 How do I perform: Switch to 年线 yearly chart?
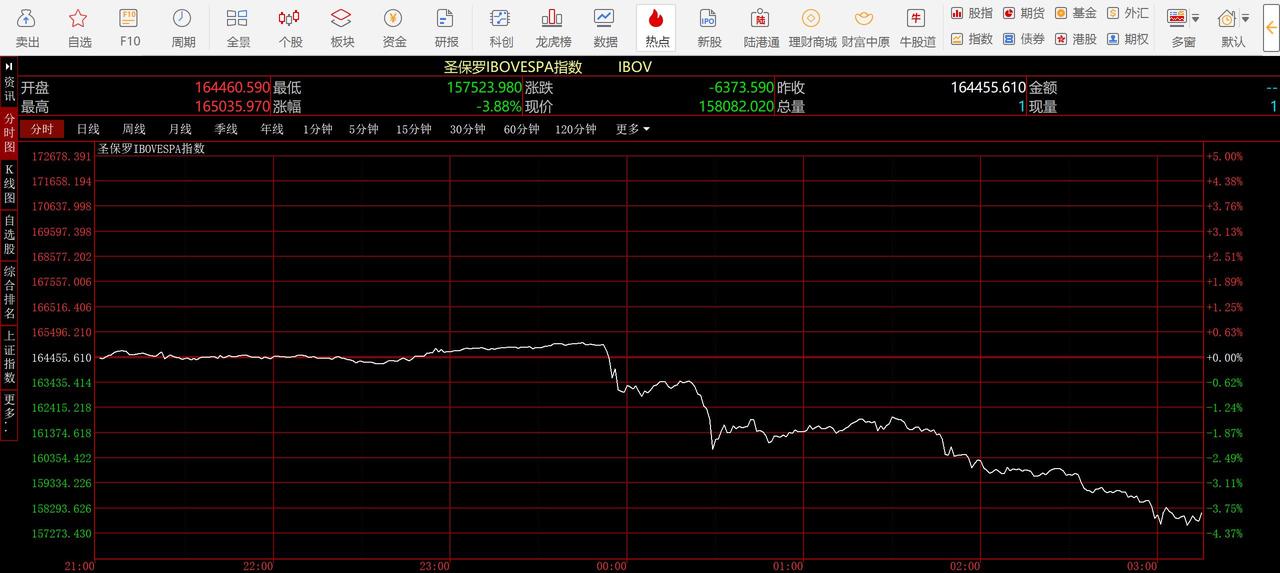(x=272, y=129)
